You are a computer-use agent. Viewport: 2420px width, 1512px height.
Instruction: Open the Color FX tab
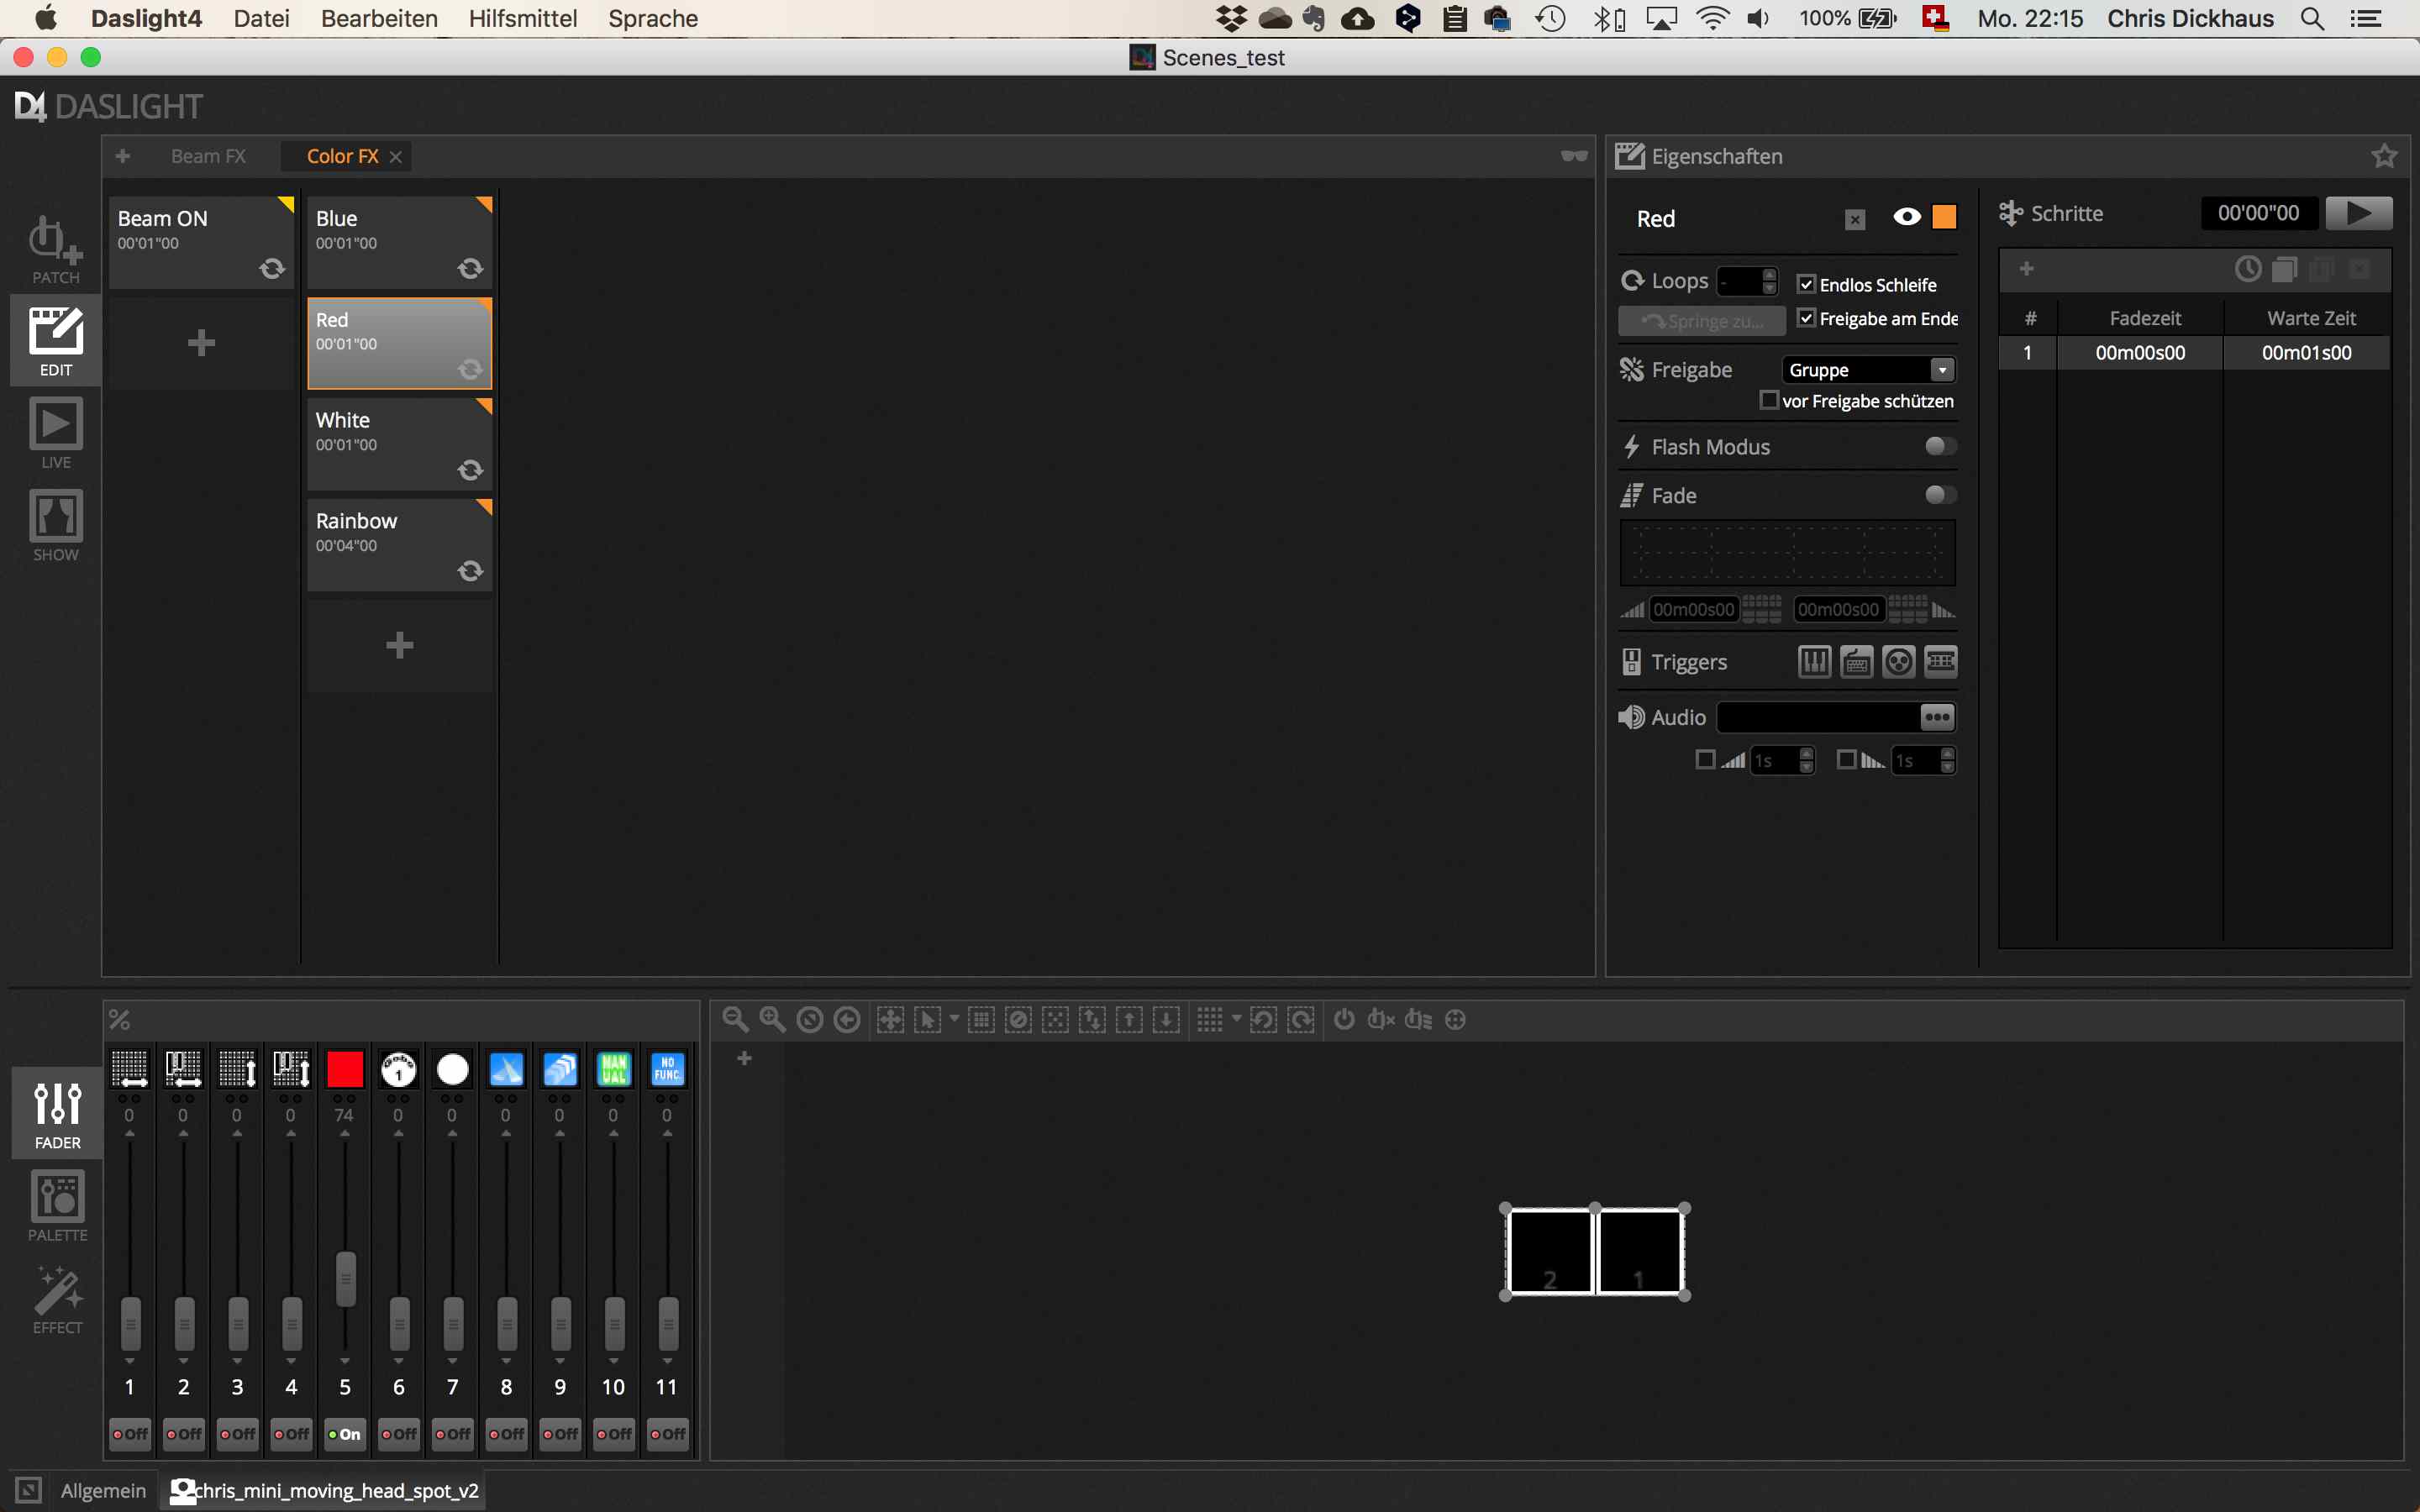click(x=341, y=155)
